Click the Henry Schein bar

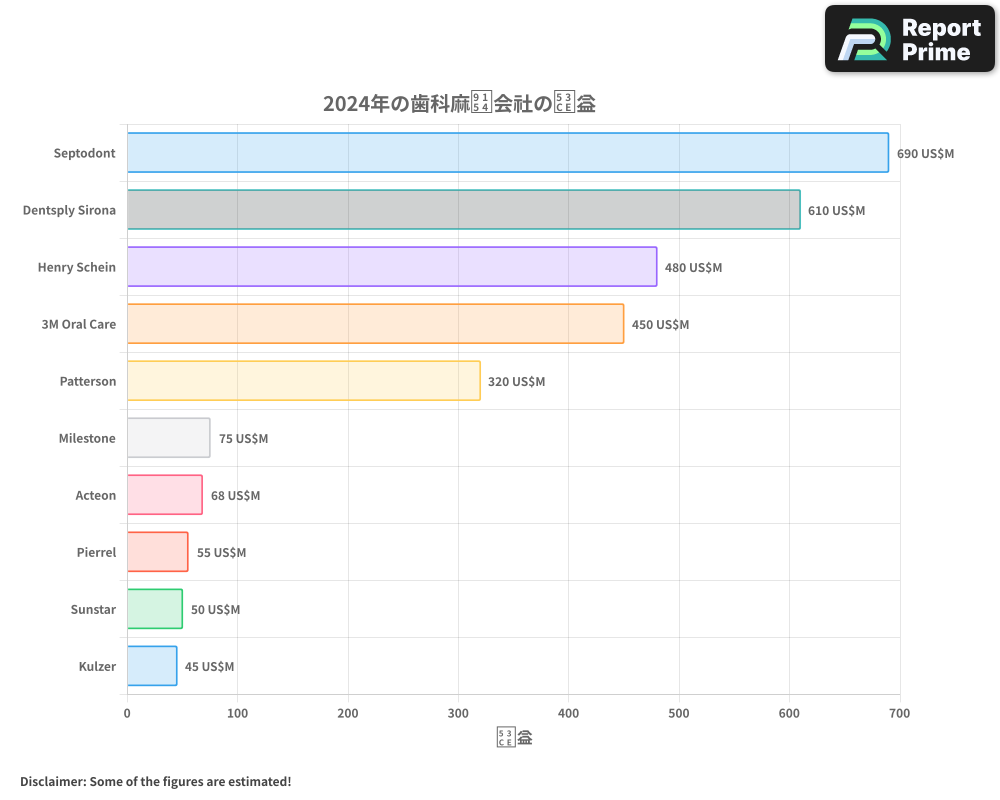[x=390, y=267]
